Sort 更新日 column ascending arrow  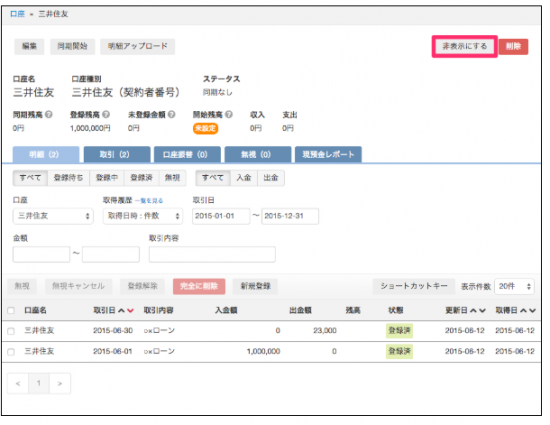click(x=473, y=310)
